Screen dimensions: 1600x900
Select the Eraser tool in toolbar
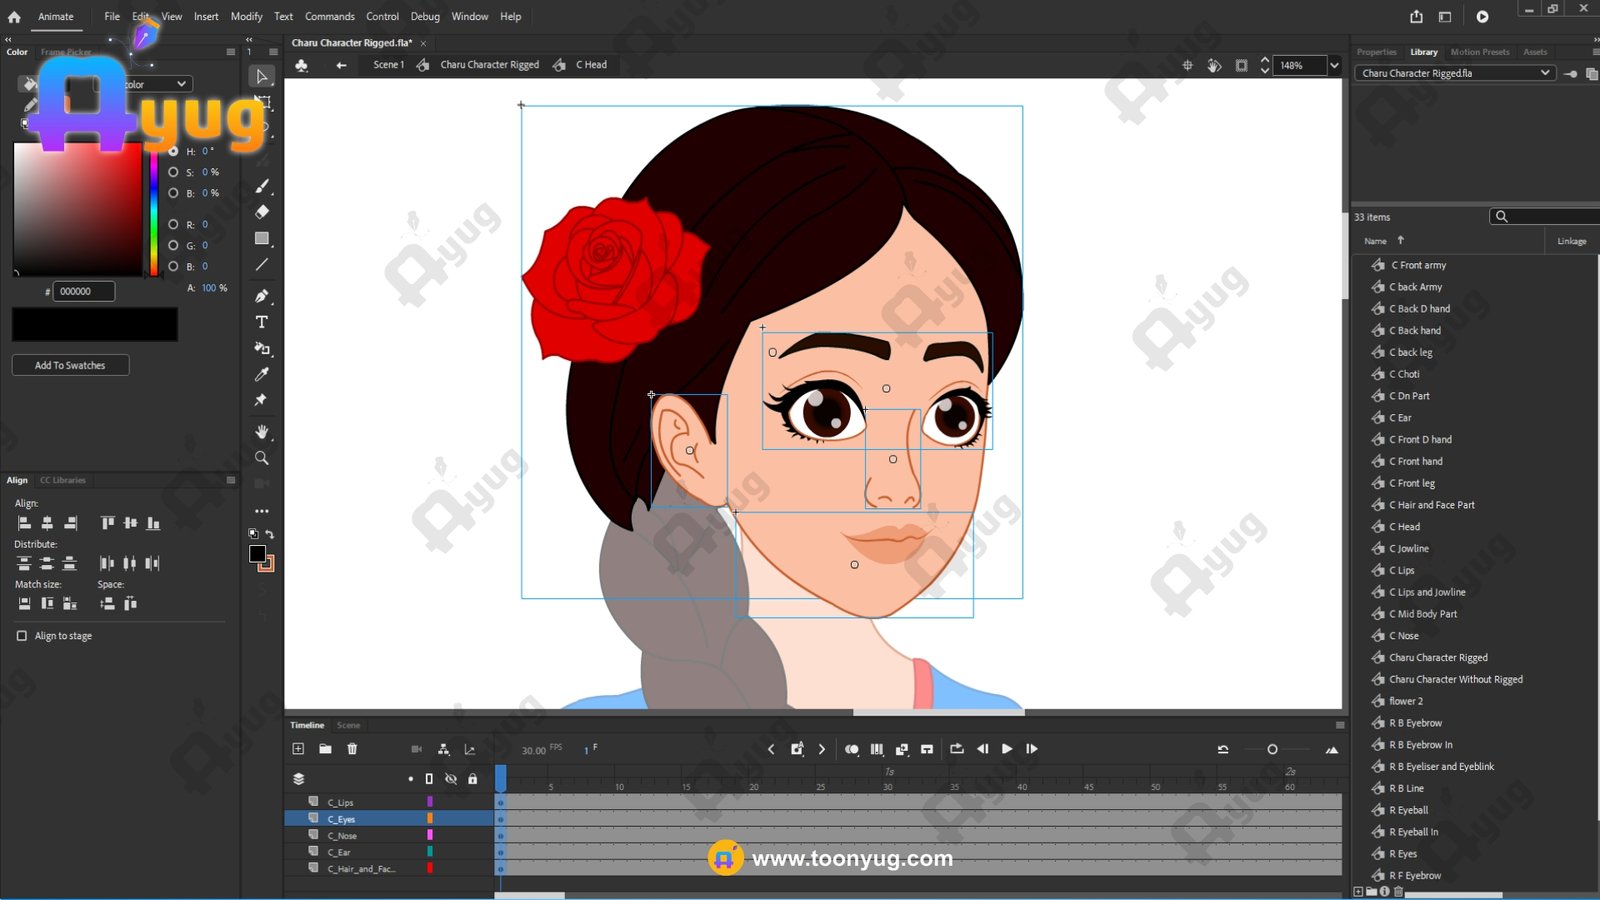pyautogui.click(x=262, y=212)
